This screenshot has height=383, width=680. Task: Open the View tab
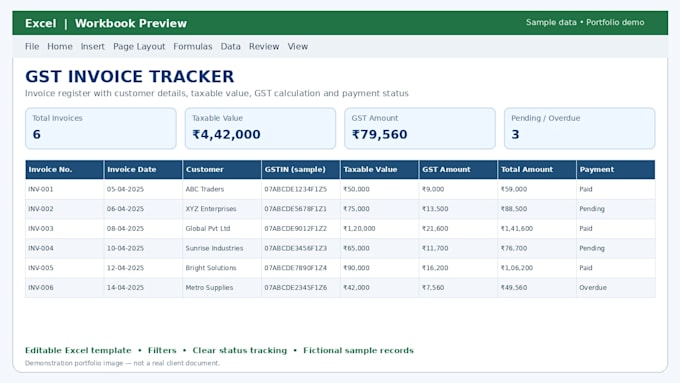[298, 46]
